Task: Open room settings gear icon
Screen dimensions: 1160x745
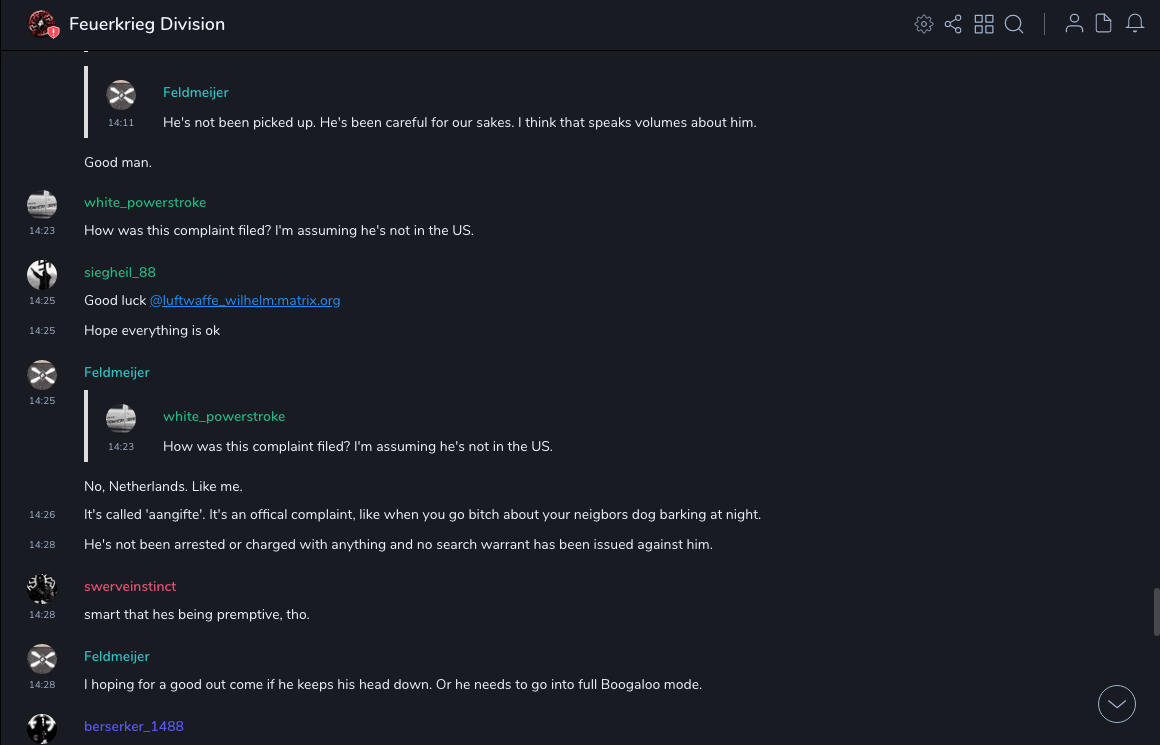Action: 924,24
